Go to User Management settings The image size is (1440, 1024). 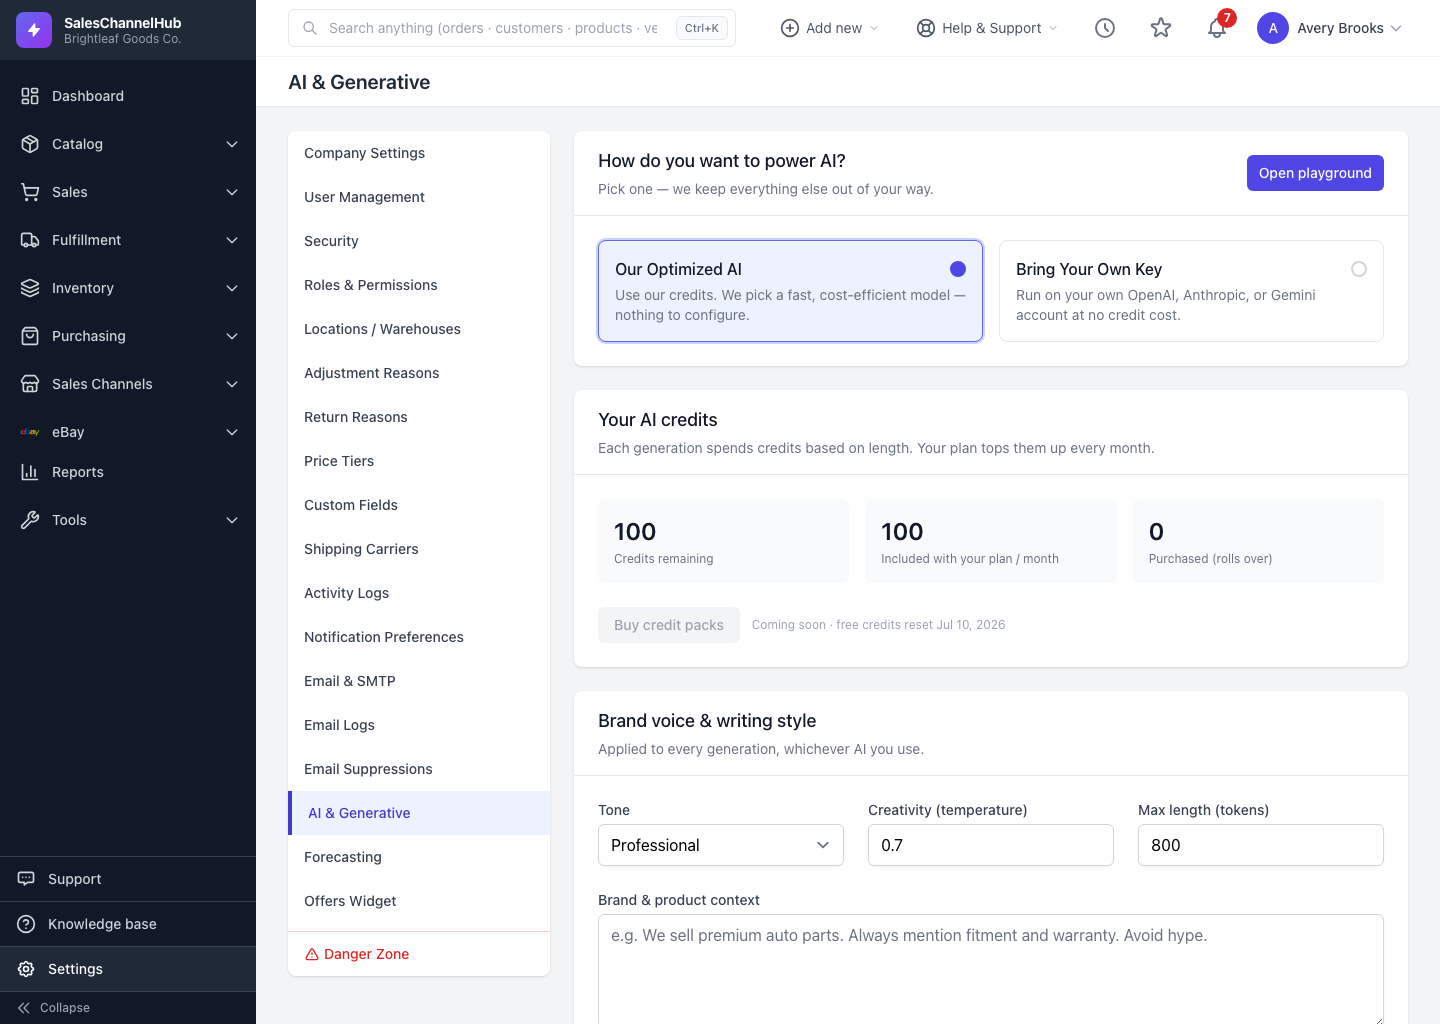pos(419,197)
